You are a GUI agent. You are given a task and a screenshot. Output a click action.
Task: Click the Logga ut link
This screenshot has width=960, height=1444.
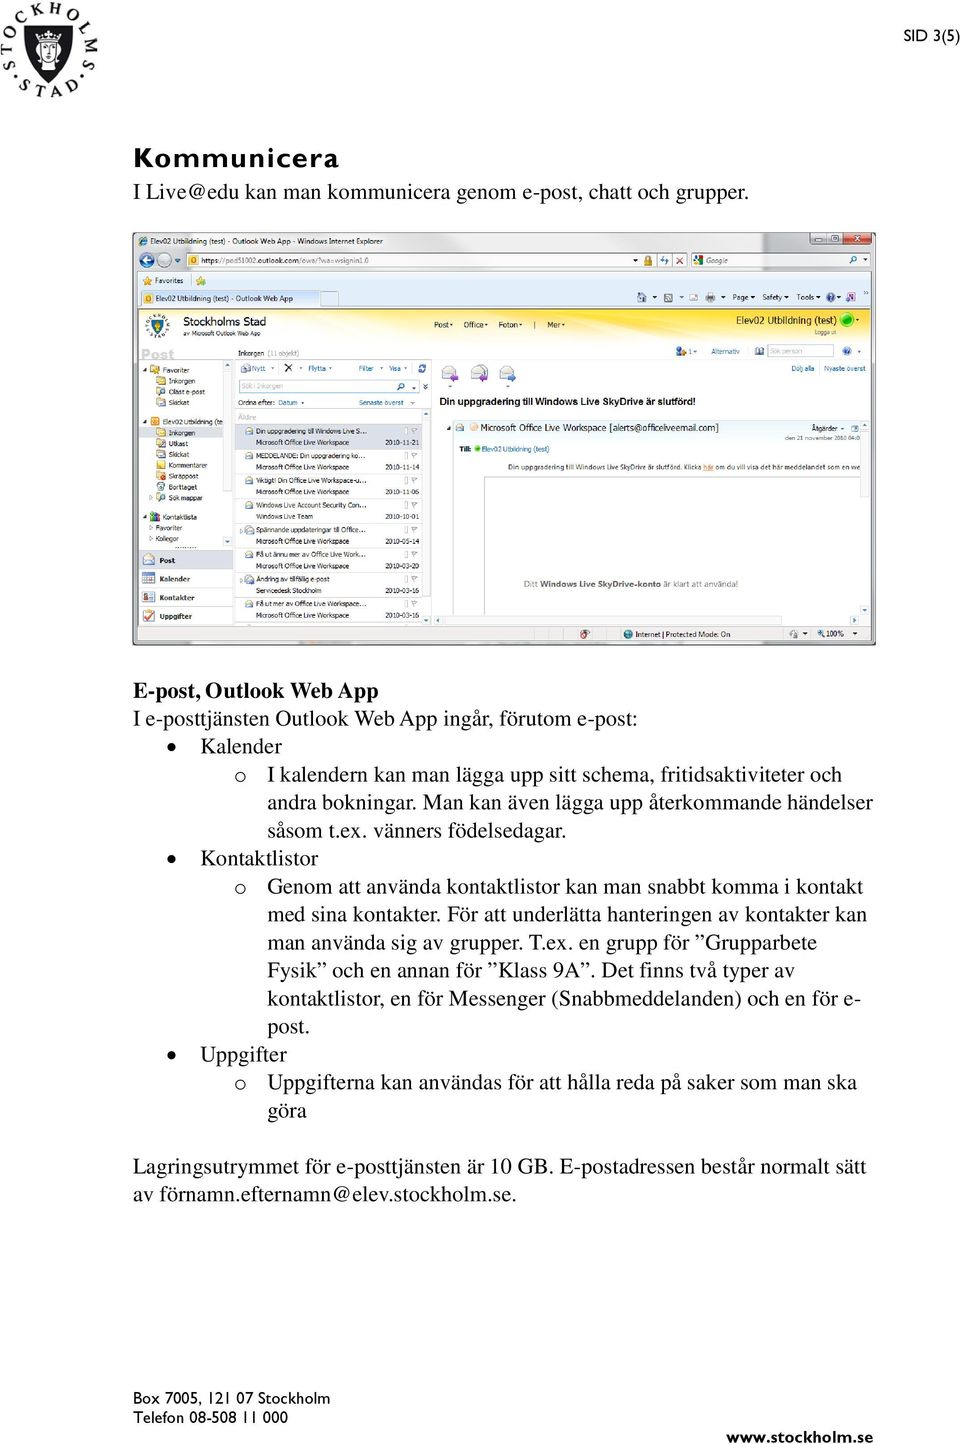pyautogui.click(x=825, y=333)
